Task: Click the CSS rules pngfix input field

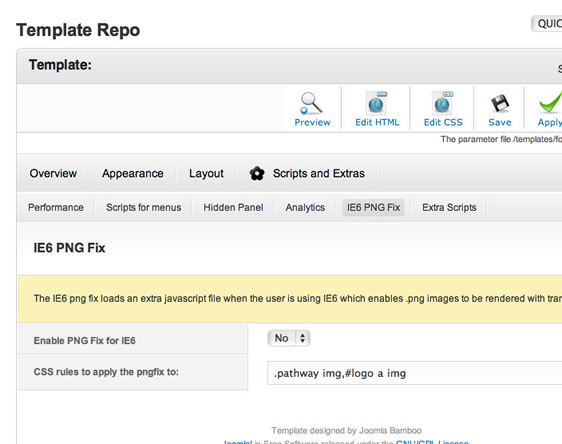Action: click(x=414, y=373)
